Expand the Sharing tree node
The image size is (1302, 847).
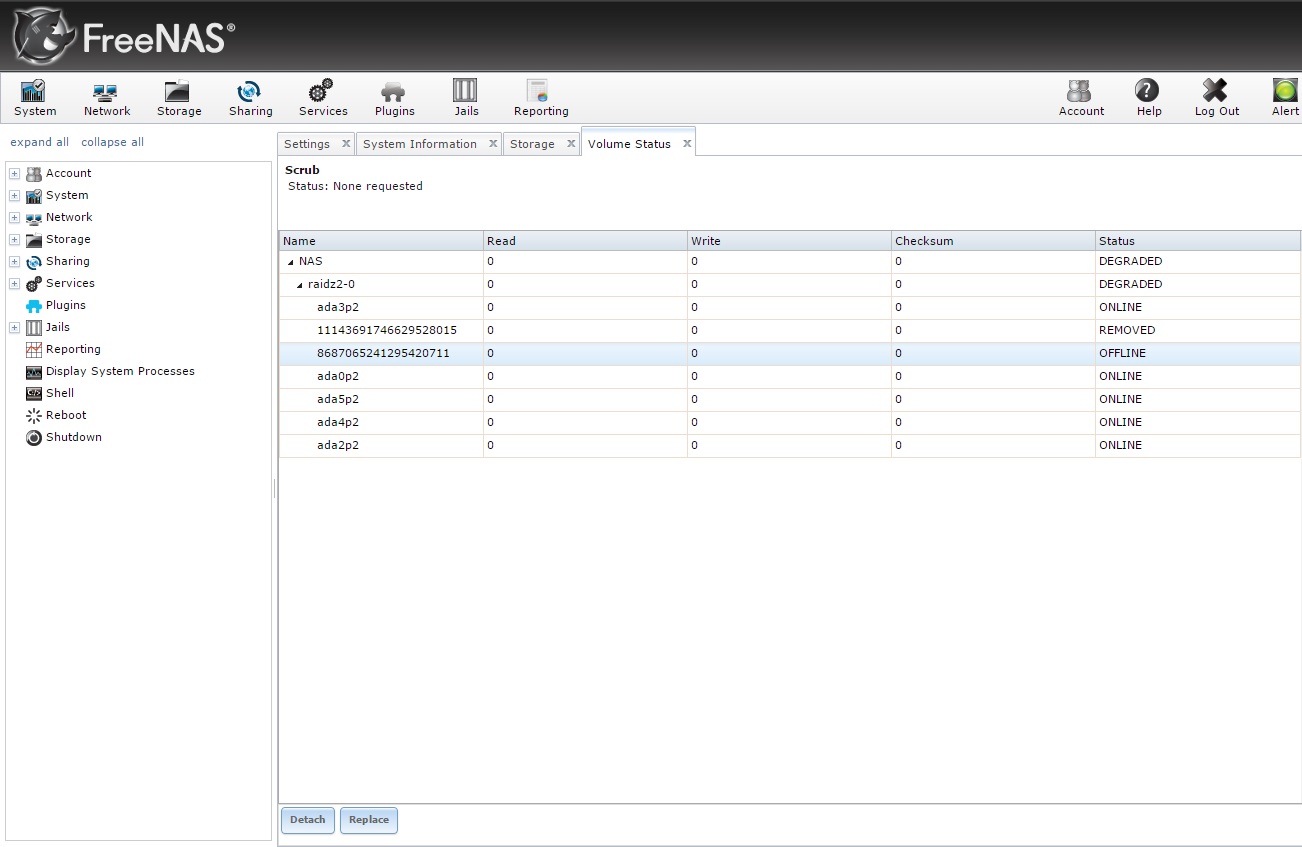click(15, 262)
